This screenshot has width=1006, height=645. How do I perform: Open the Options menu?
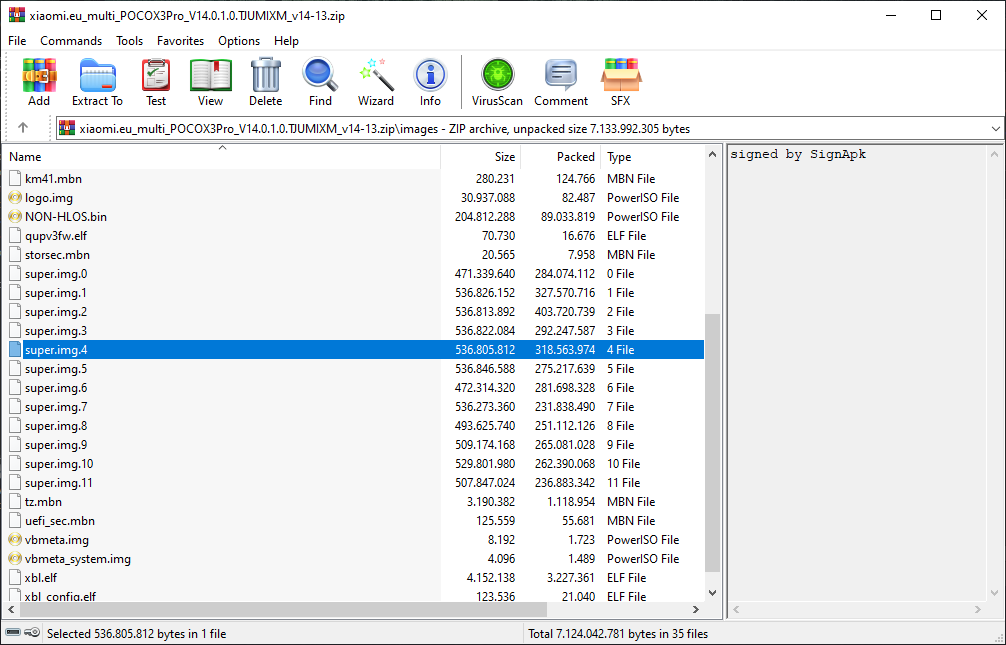(x=239, y=40)
